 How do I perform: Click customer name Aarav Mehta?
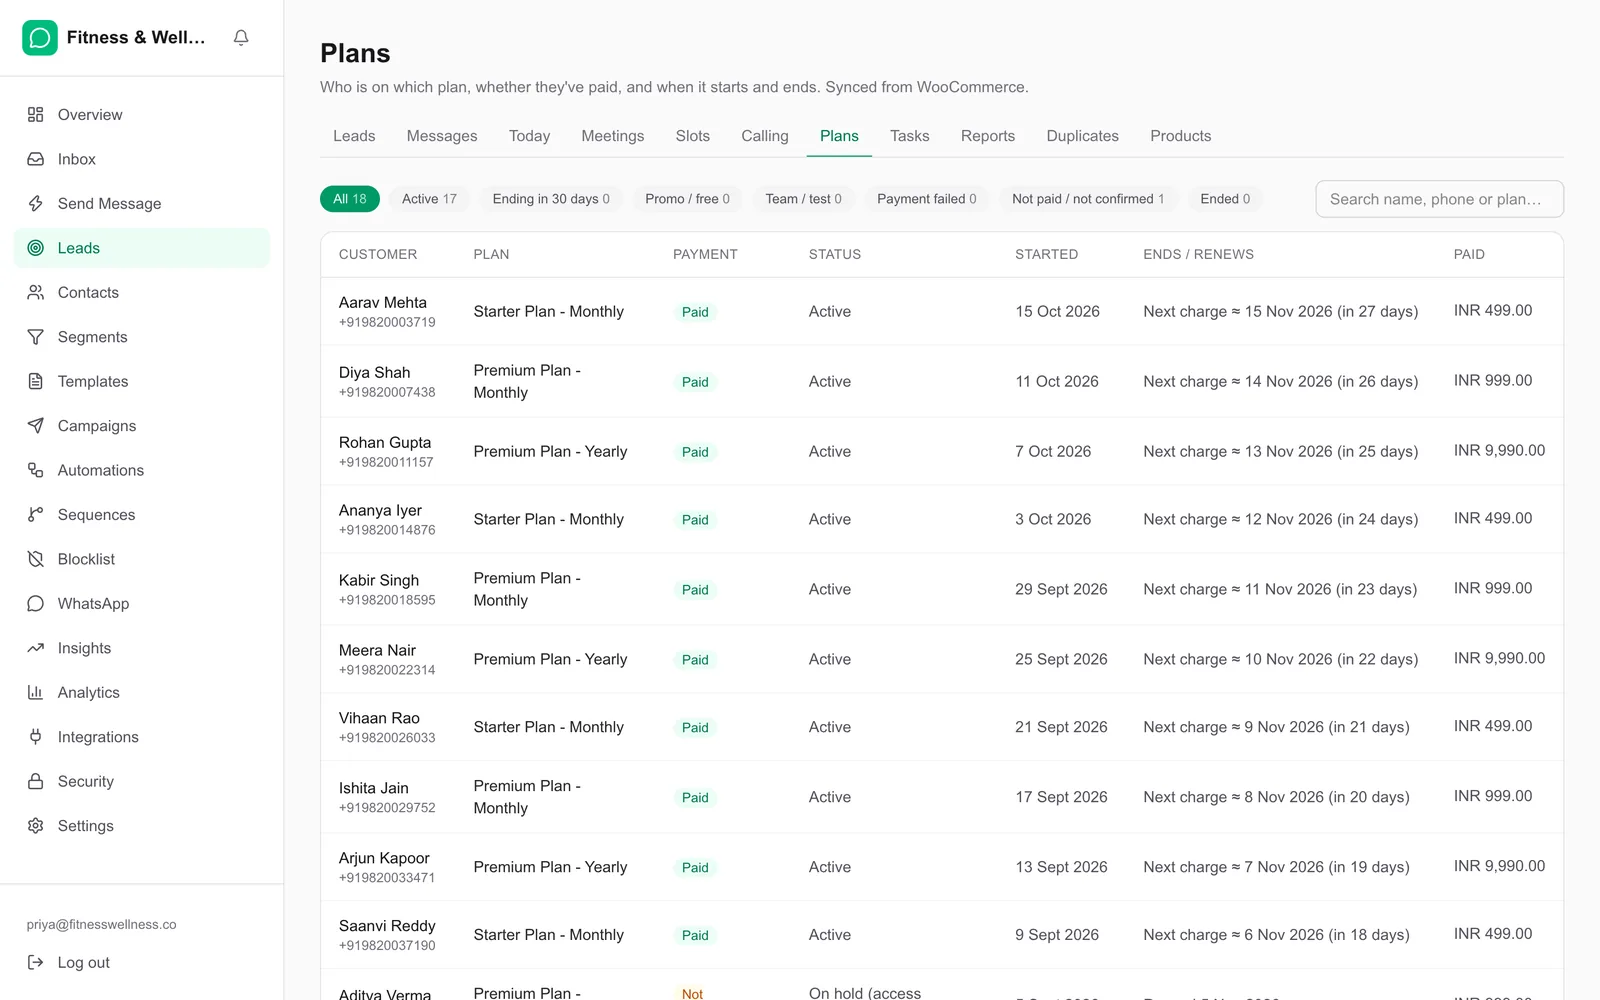(383, 302)
